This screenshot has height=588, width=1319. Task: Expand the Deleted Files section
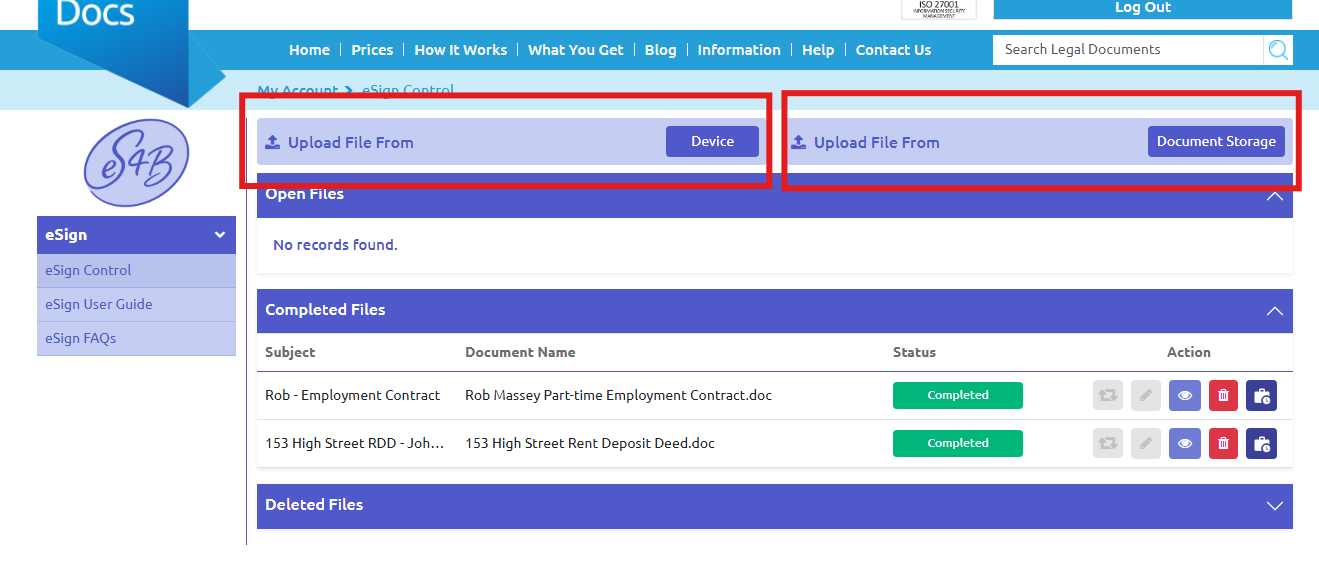1274,506
